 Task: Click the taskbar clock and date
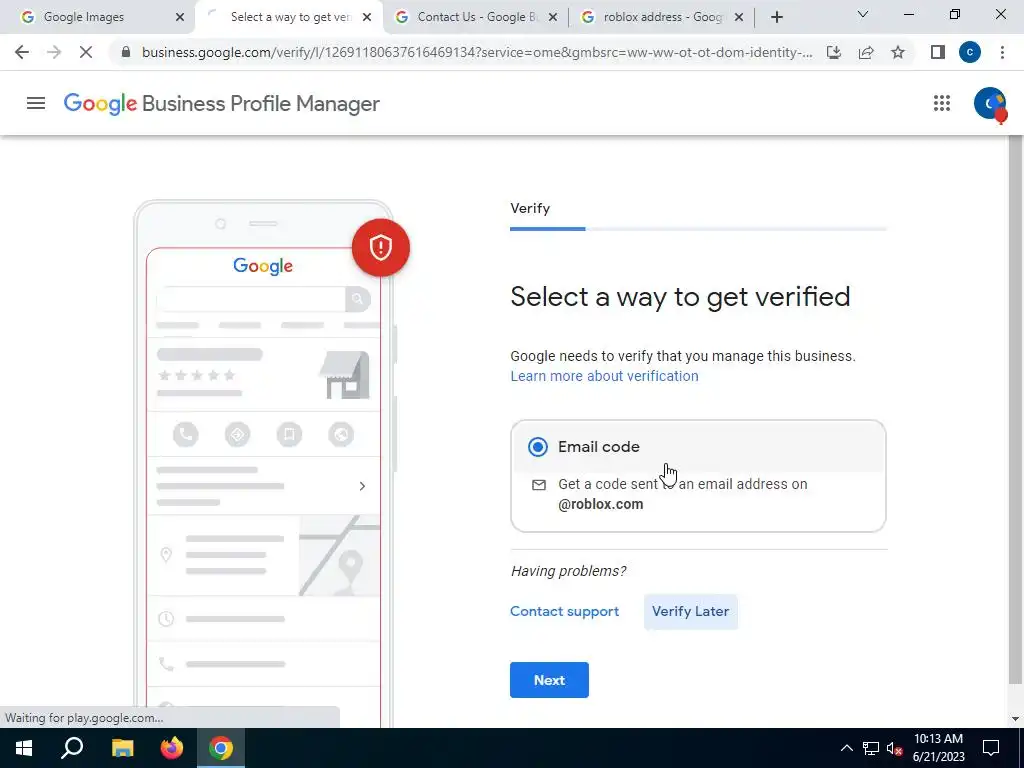[x=938, y=748]
